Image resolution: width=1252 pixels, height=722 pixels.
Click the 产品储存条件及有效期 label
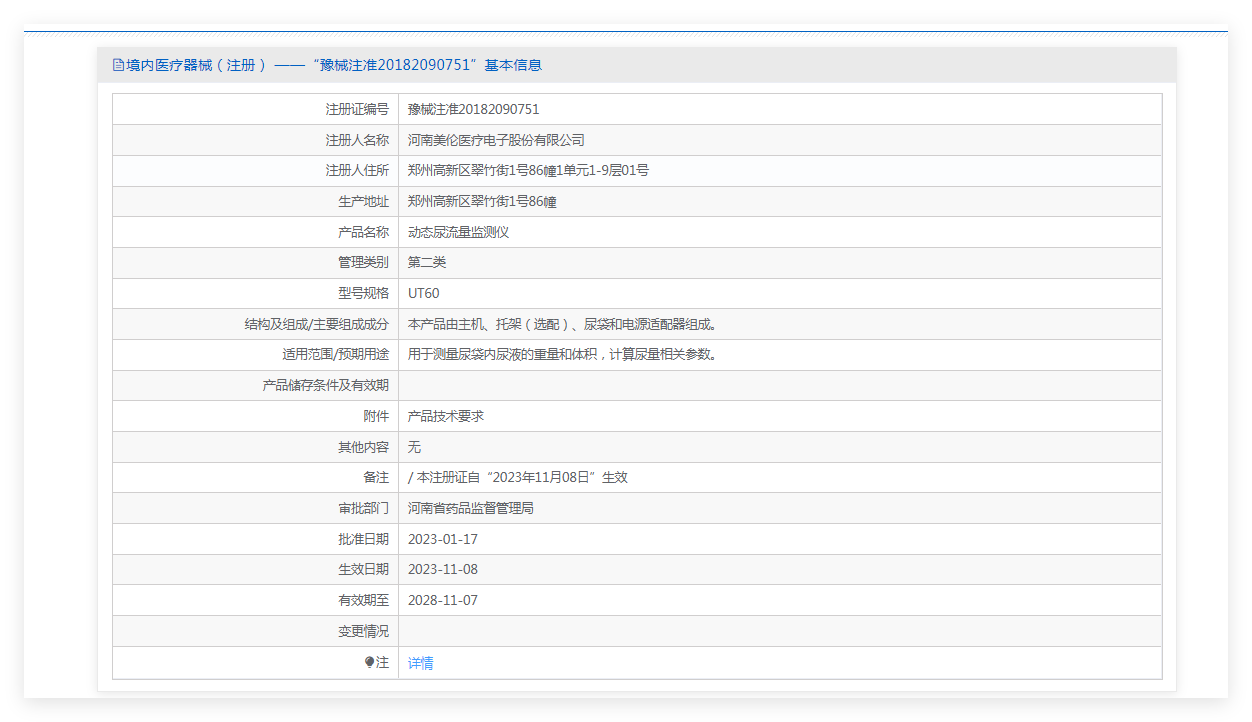325,385
